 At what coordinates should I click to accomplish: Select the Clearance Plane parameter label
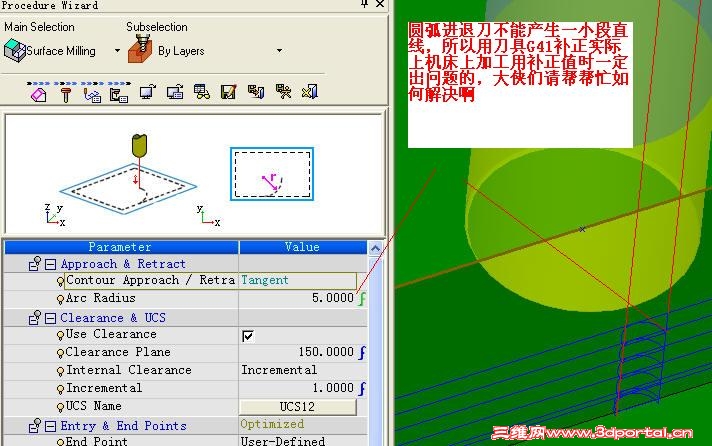click(x=118, y=352)
